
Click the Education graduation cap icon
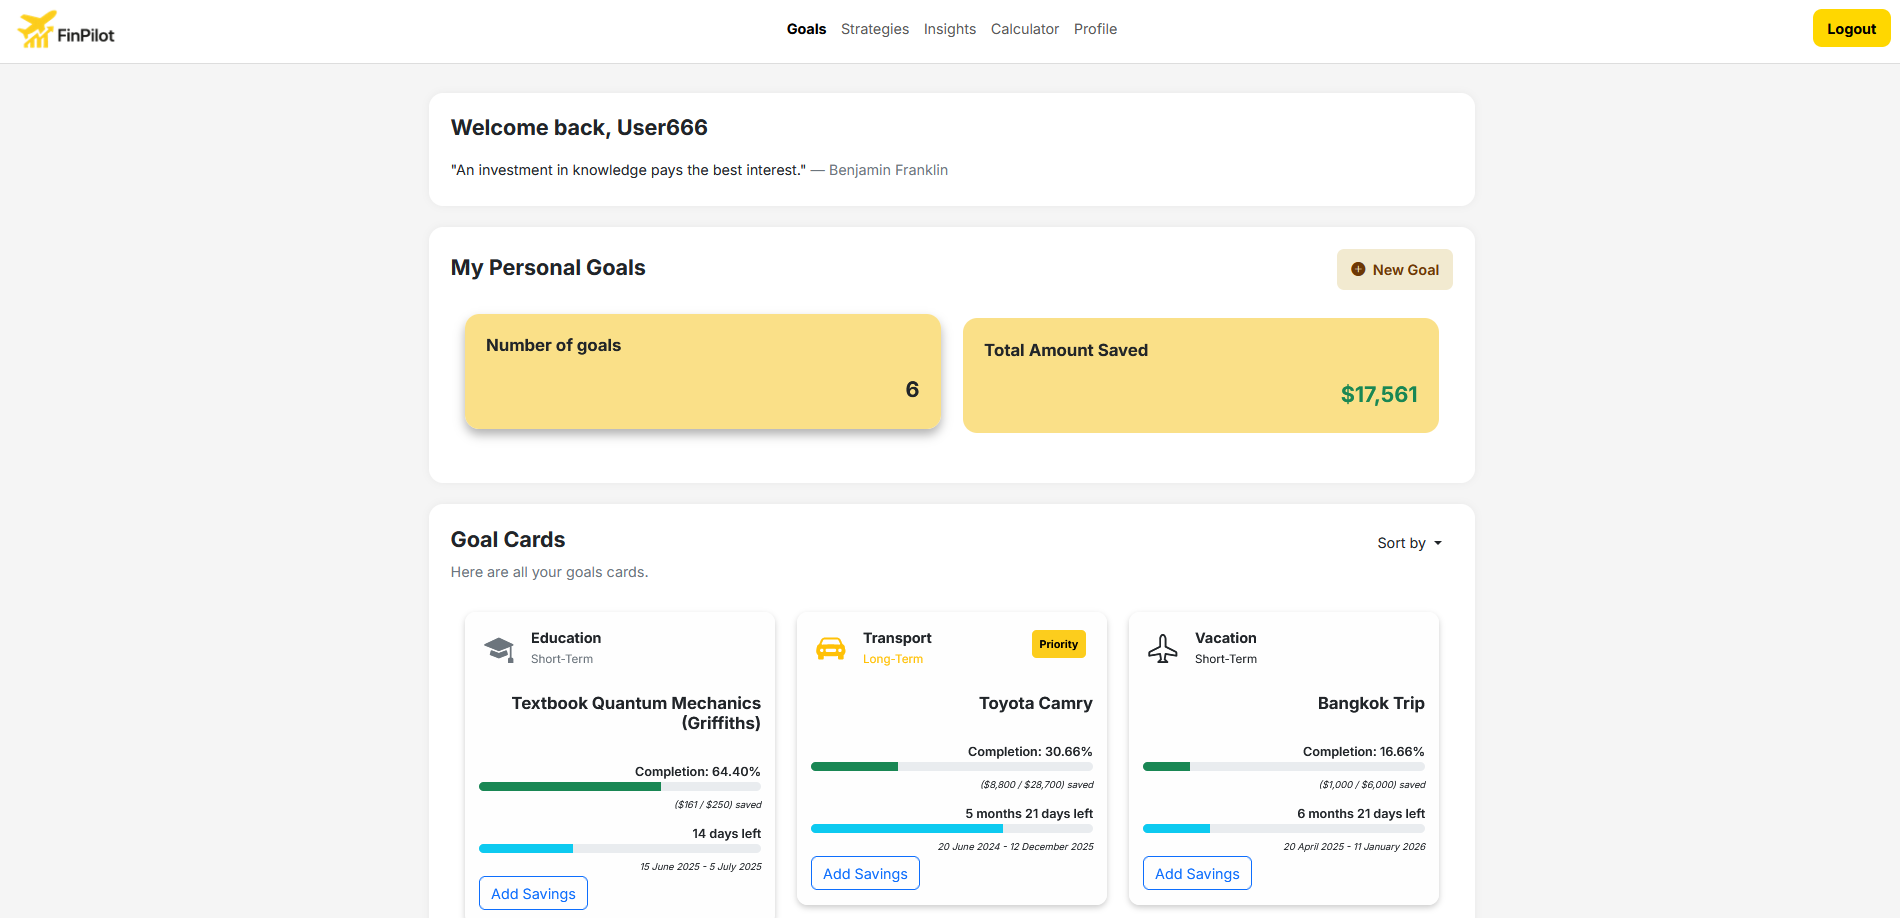coord(499,649)
